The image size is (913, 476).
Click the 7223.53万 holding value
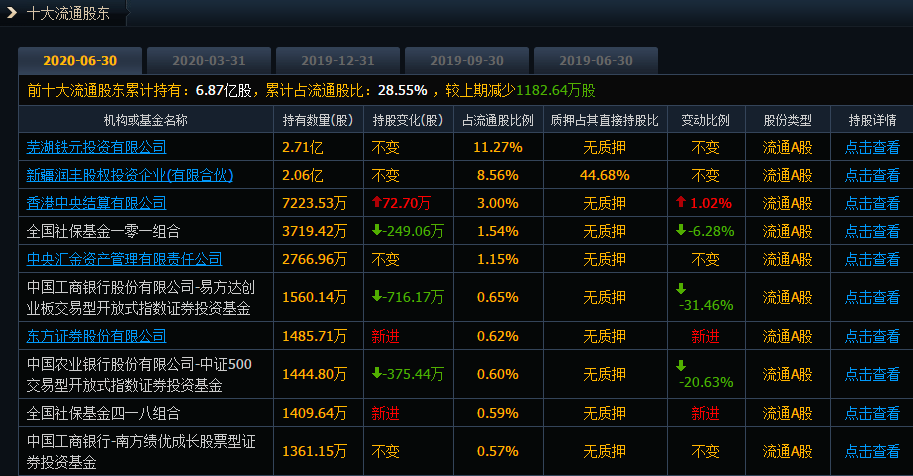click(x=314, y=203)
